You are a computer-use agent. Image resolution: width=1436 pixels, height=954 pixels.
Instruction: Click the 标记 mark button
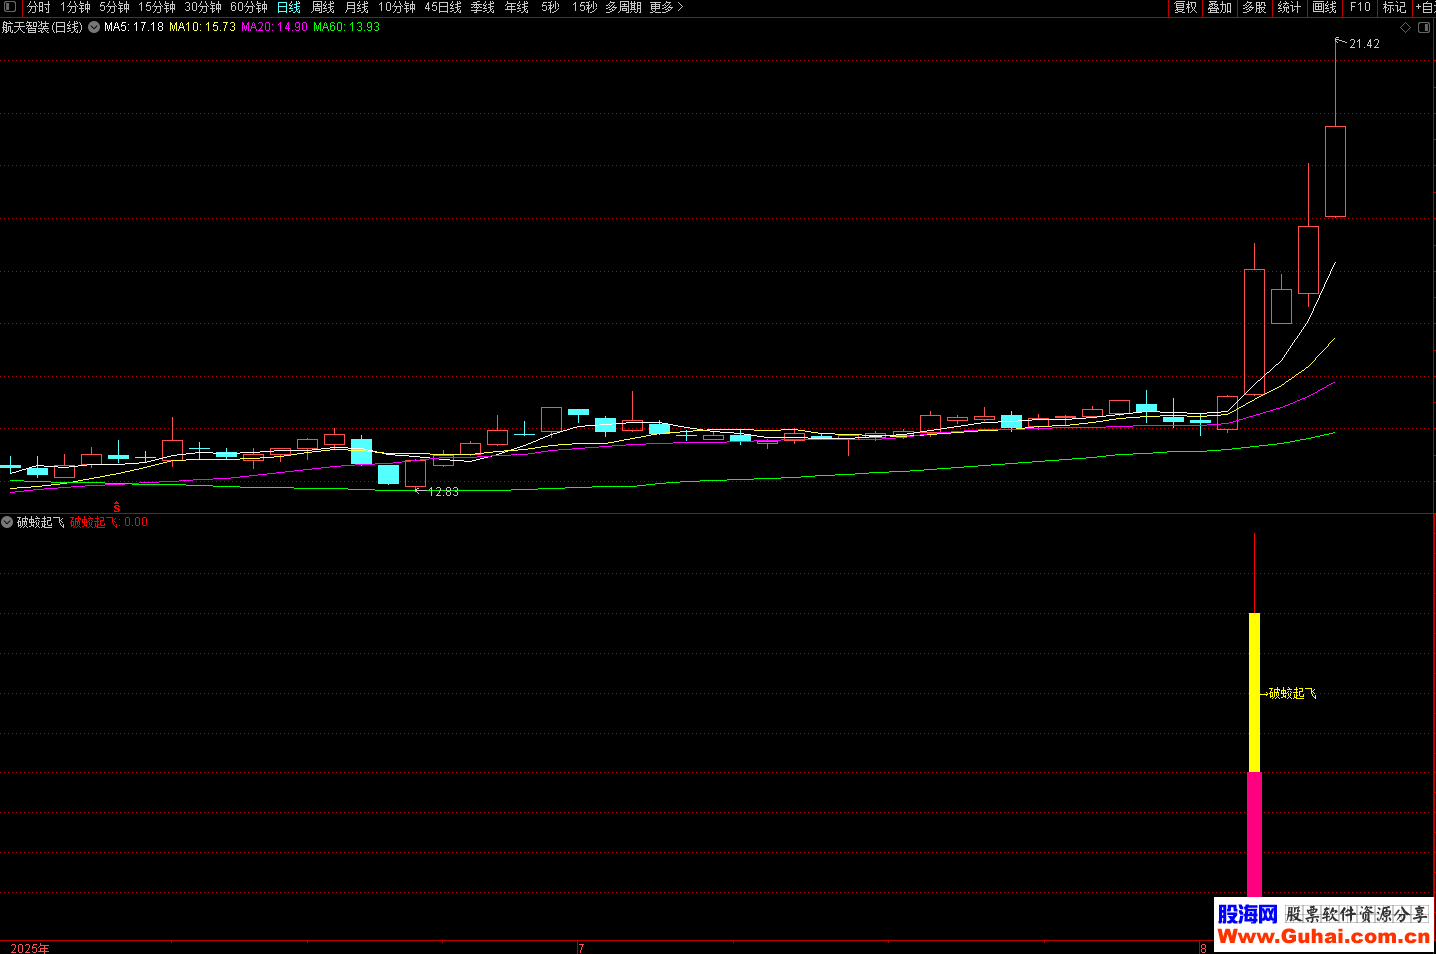(x=1394, y=7)
